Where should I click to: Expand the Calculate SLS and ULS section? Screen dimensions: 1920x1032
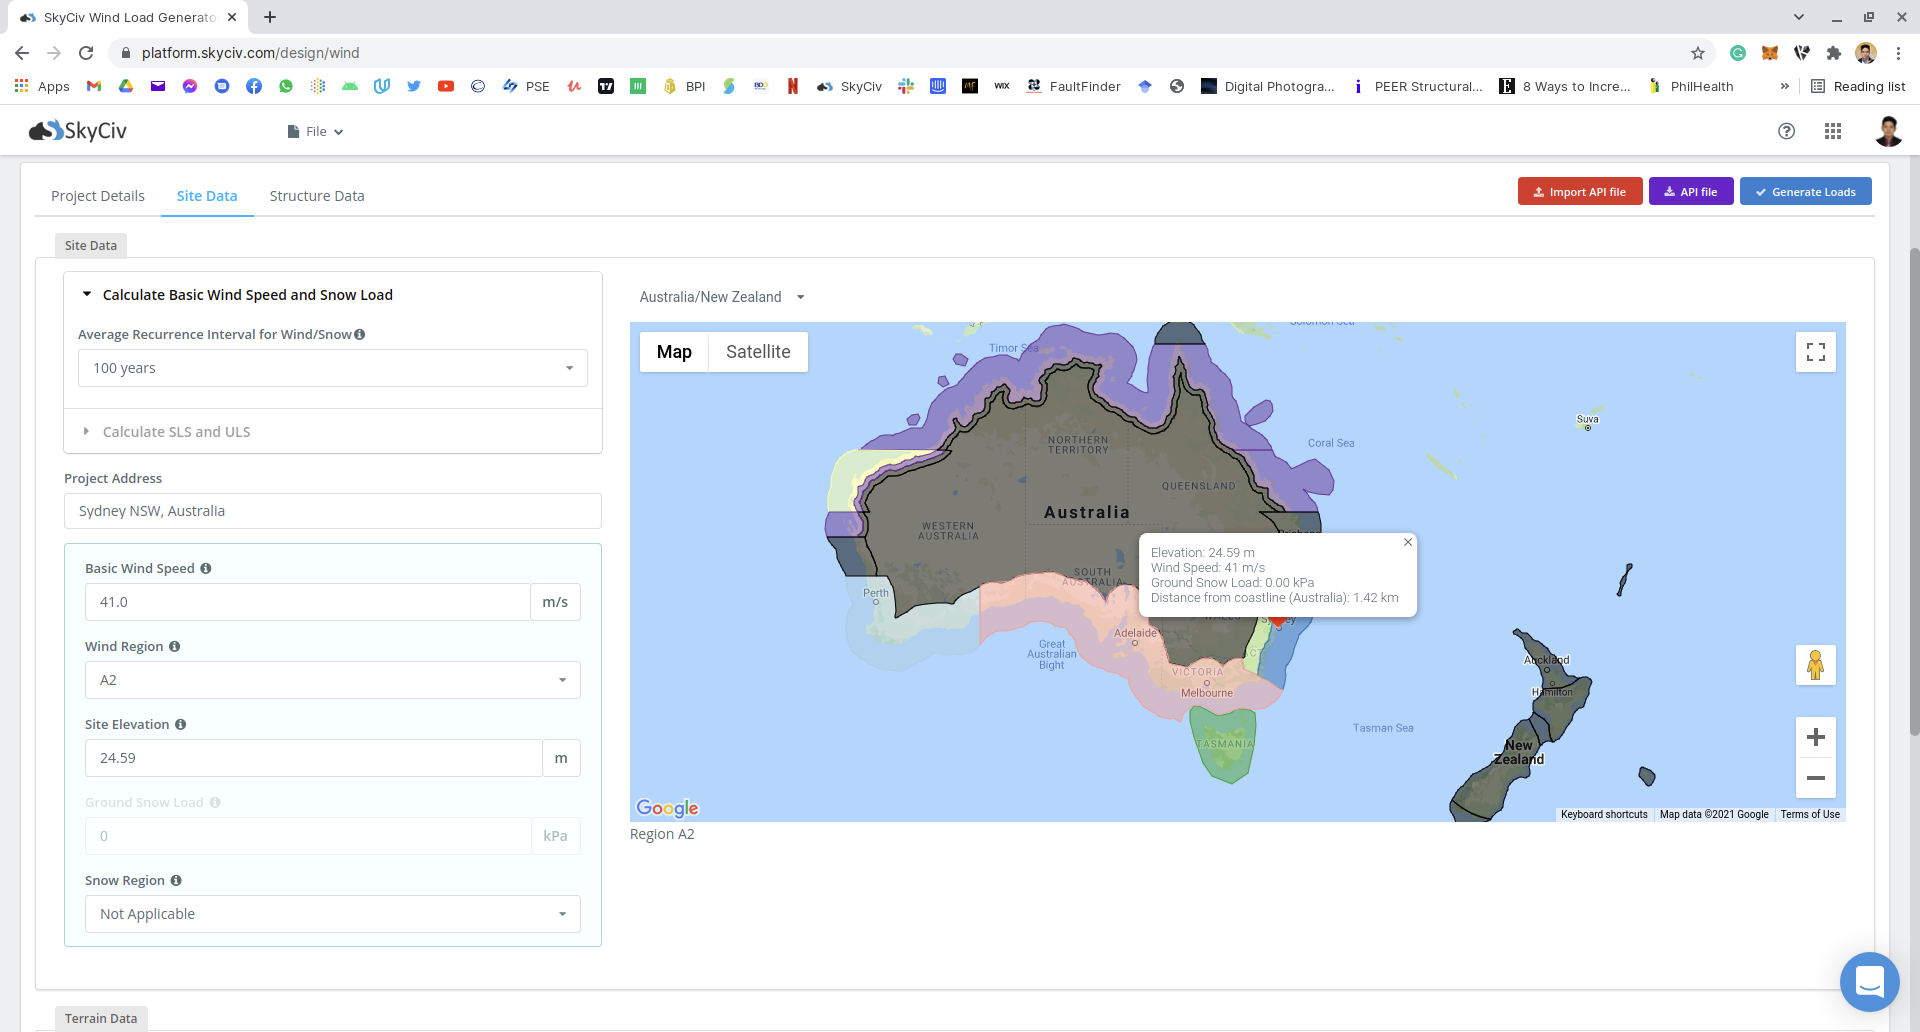[x=176, y=432]
